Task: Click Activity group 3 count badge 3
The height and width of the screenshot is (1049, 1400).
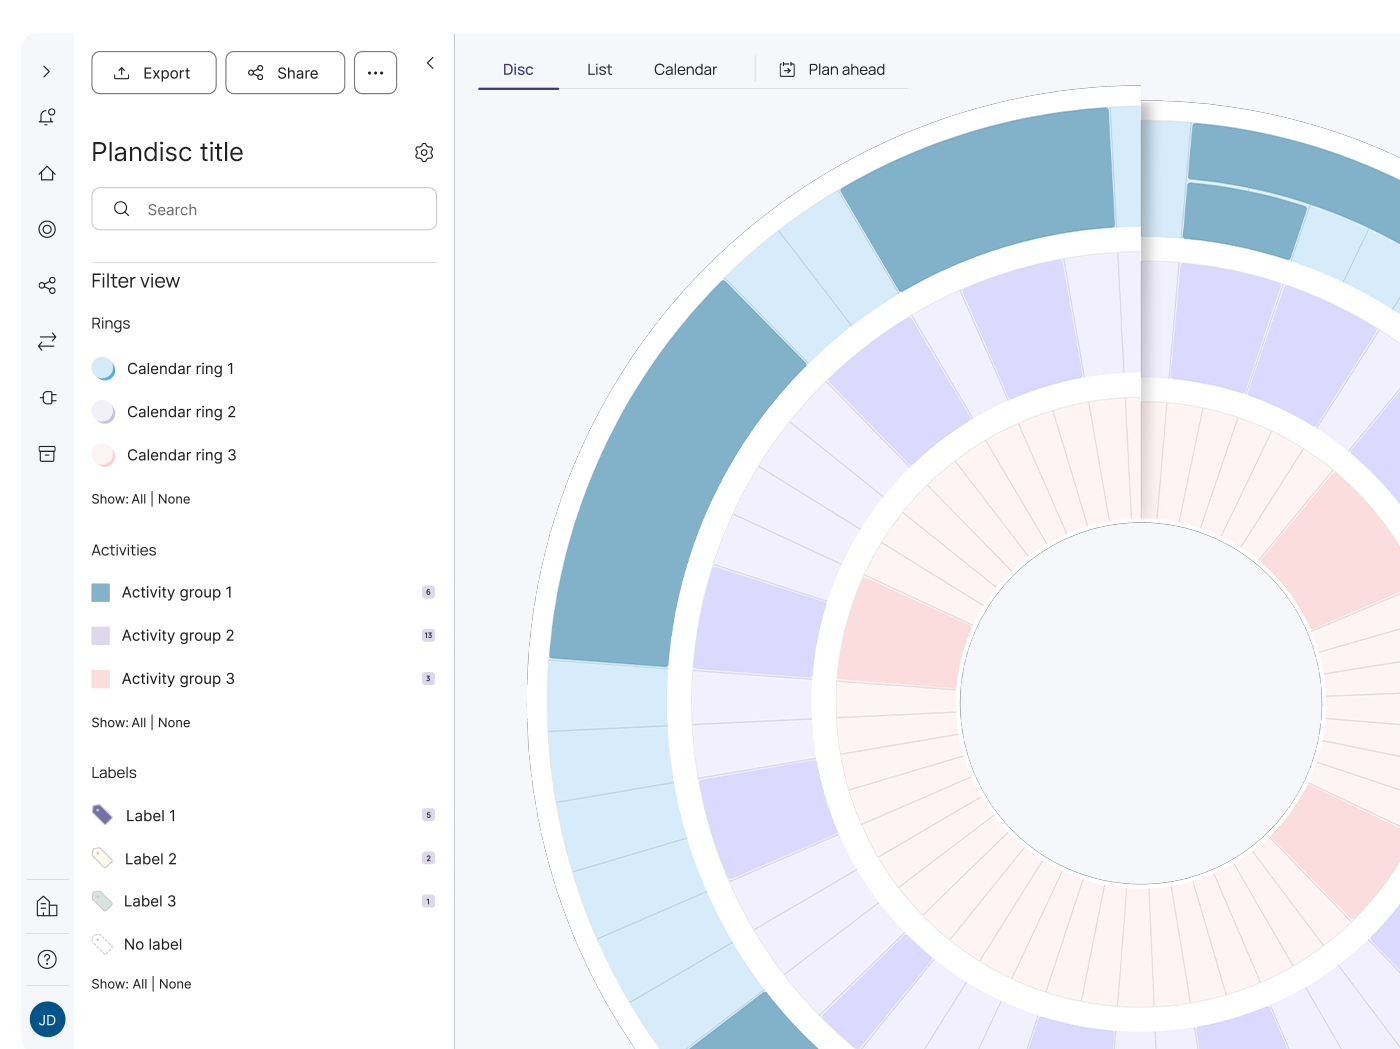Action: (428, 678)
